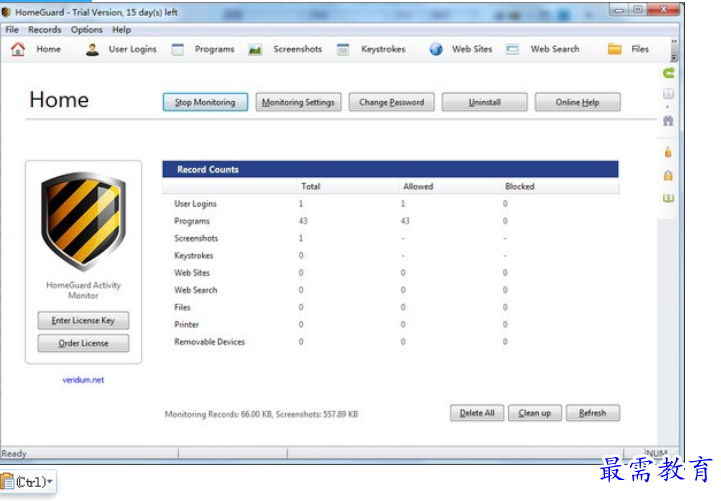The height and width of the screenshot is (501, 721).
Task: Click the Programs total value 43
Action: 303,221
